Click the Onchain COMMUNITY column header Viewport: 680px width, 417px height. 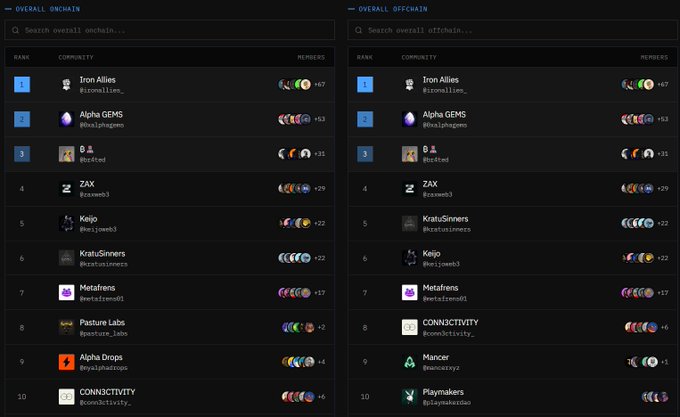pyautogui.click(x=76, y=57)
